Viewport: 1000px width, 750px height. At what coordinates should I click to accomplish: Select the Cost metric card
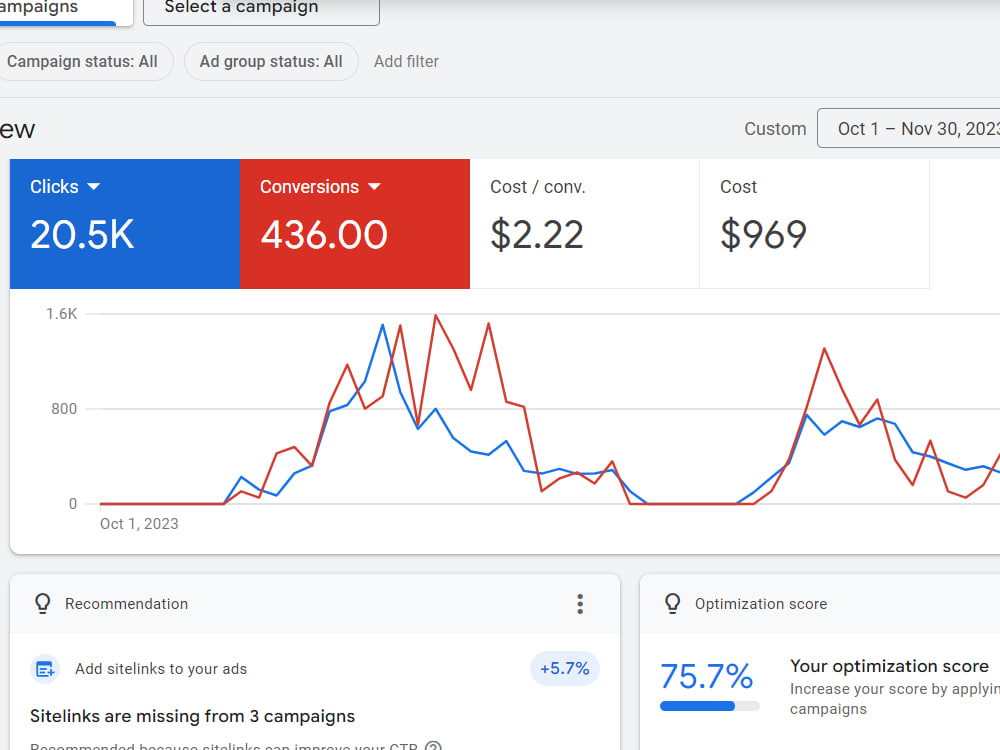tap(814, 224)
